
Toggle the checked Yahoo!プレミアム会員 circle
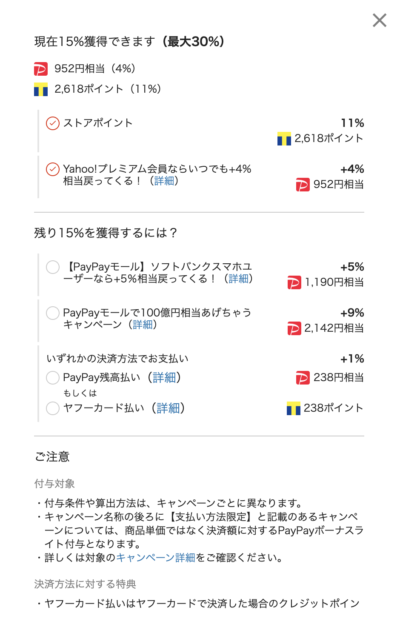53,169
